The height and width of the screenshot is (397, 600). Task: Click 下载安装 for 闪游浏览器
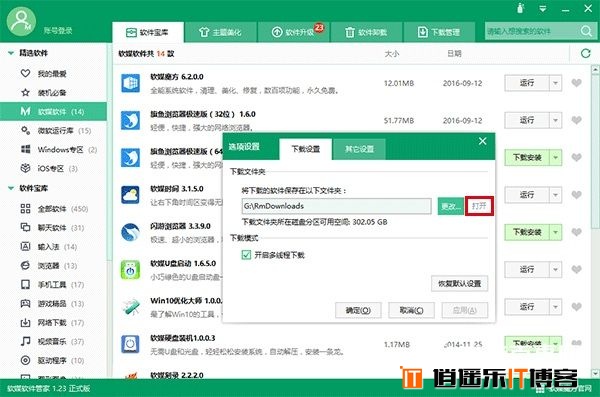point(527,232)
